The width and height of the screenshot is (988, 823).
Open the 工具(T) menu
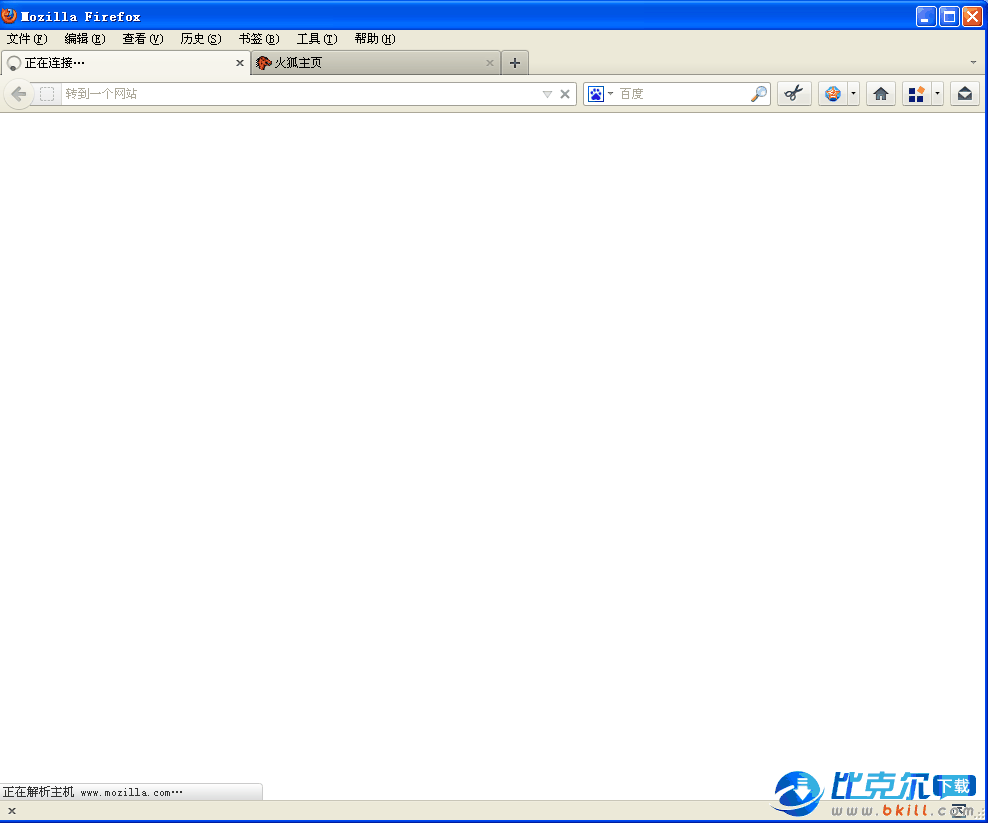317,39
